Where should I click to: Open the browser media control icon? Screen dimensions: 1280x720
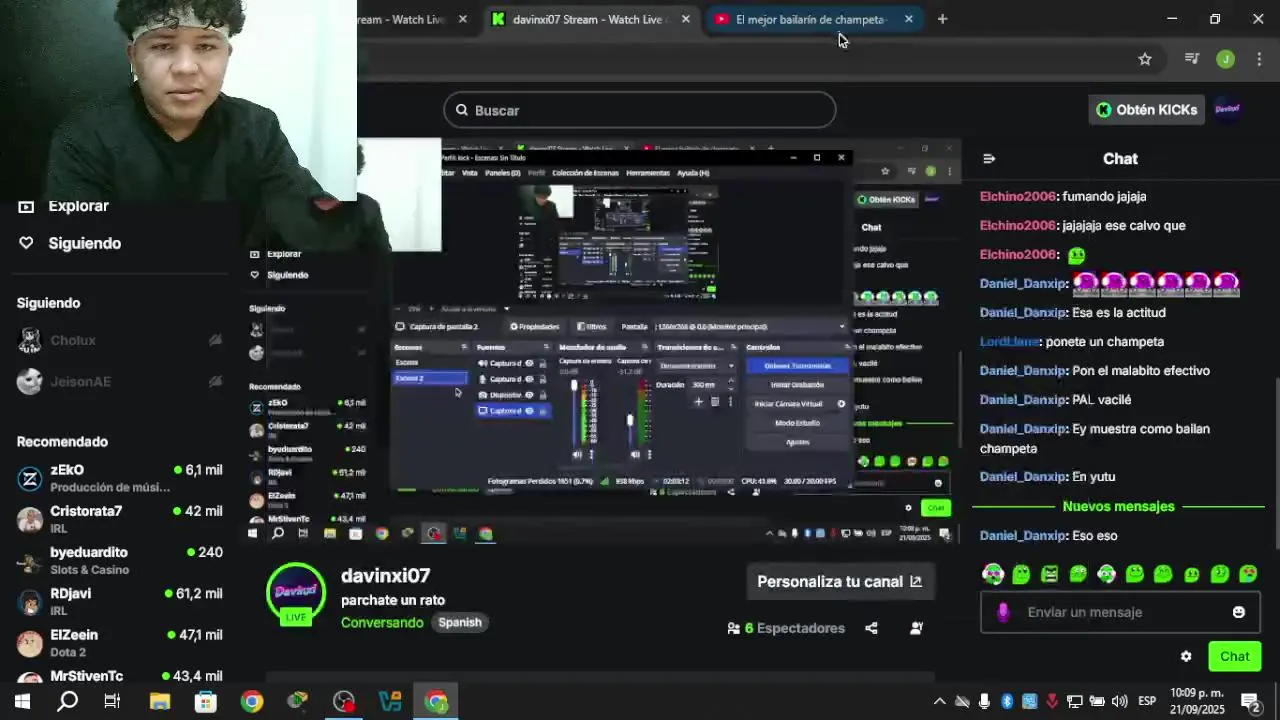[1192, 59]
